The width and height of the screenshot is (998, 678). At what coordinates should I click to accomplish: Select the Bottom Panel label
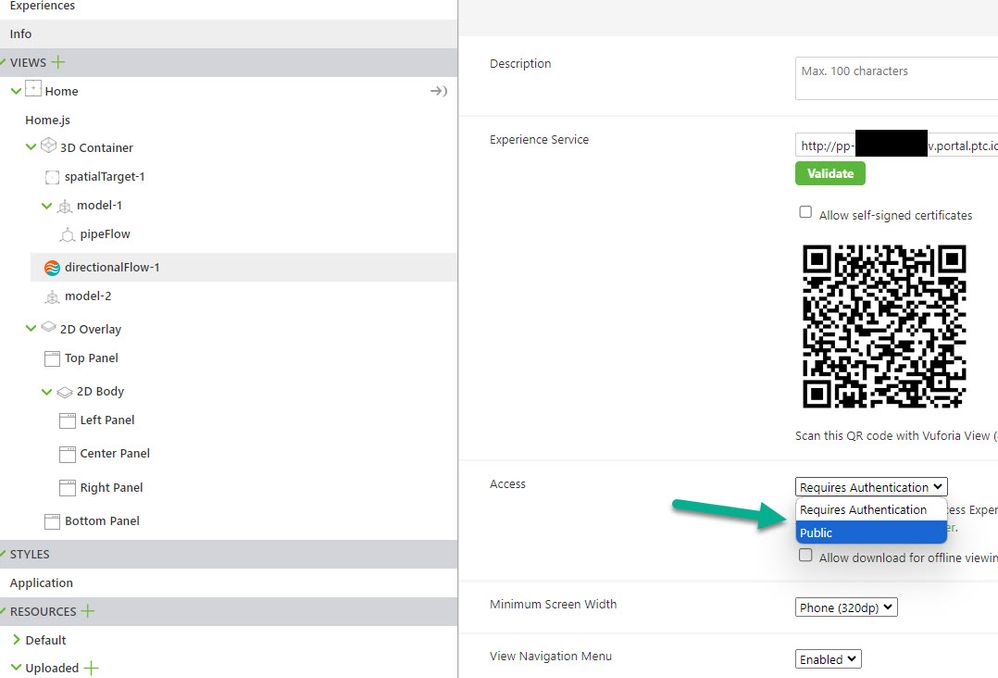click(102, 521)
